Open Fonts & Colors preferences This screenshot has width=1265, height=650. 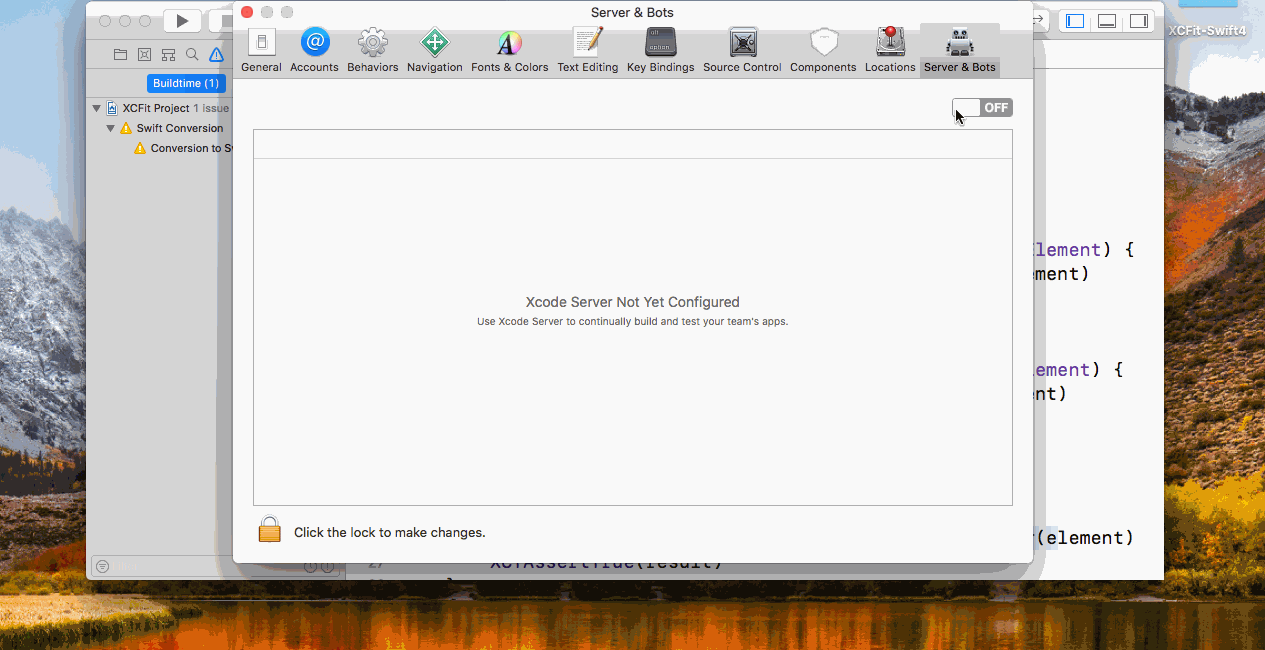pyautogui.click(x=509, y=50)
